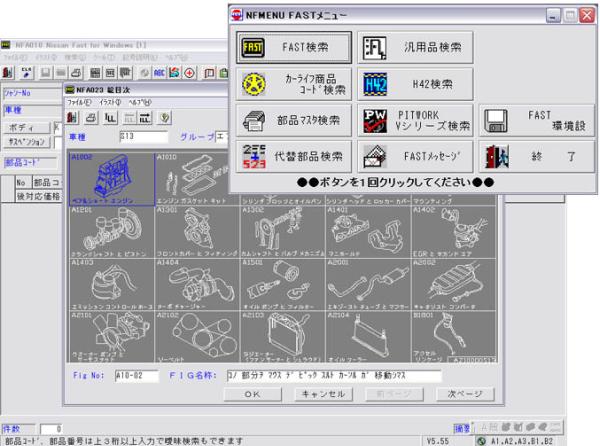Click the grayed ILL icon in 総目次 toolbar
Image resolution: width=600 pixels, height=446 pixels.
pos(130,118)
